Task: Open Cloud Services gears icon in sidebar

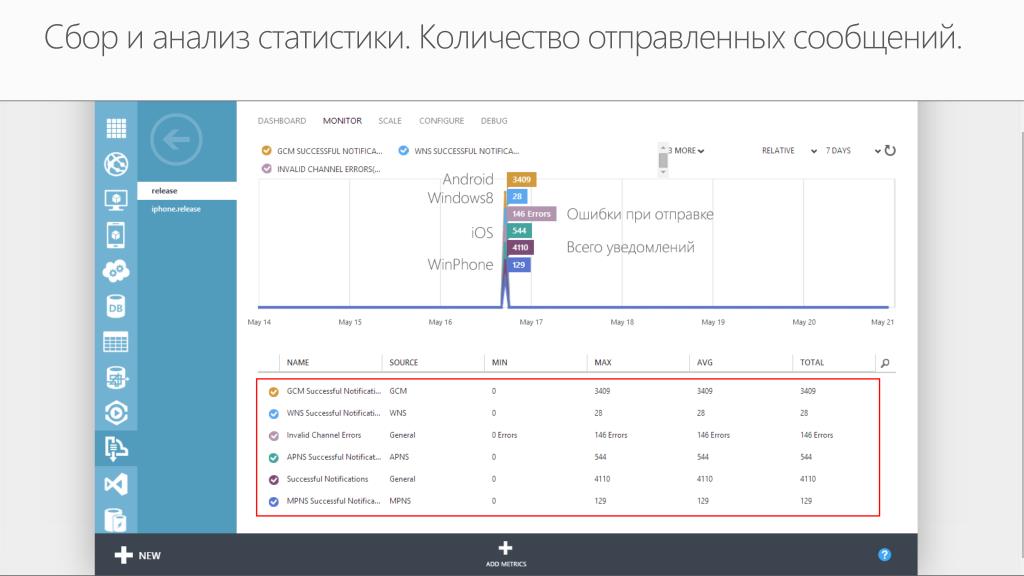Action: coord(116,270)
